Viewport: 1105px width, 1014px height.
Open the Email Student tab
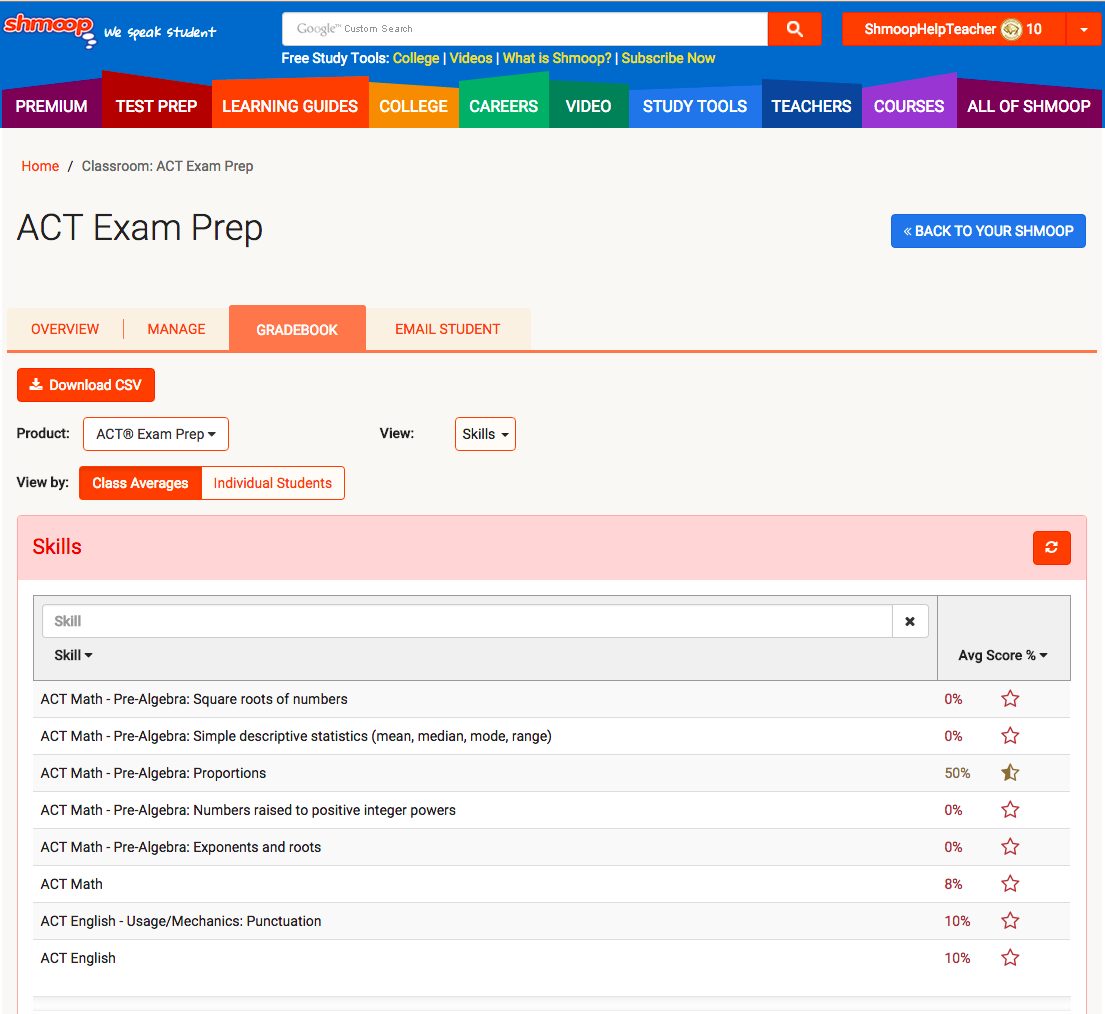coord(447,329)
